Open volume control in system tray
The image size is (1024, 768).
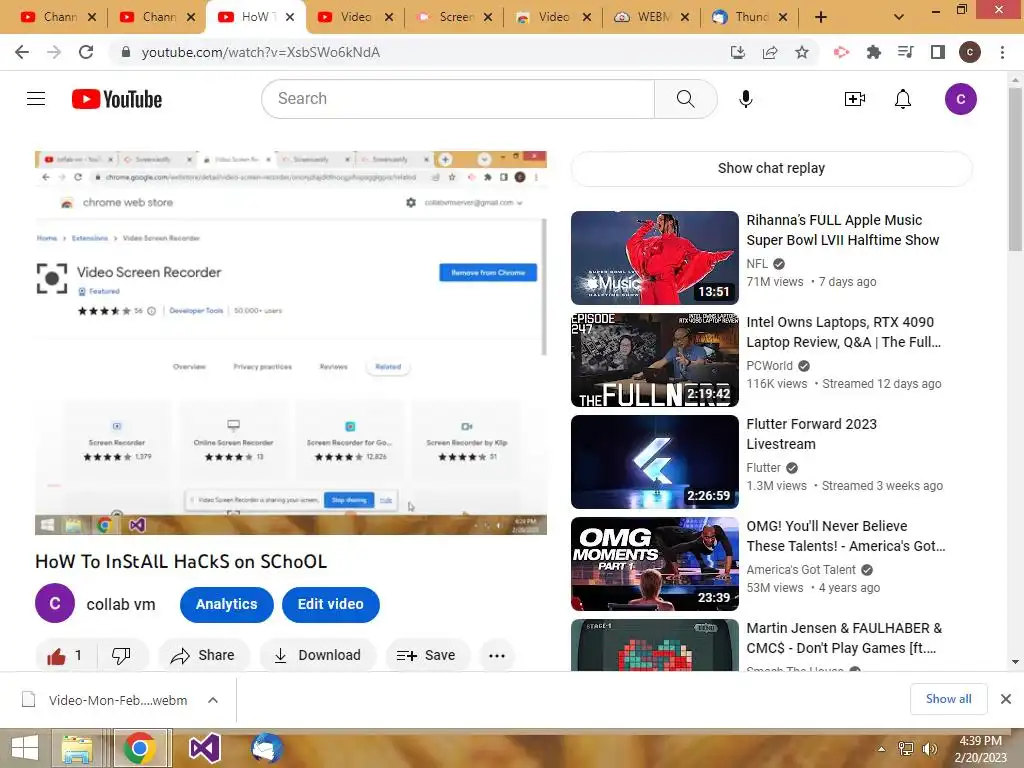929,749
